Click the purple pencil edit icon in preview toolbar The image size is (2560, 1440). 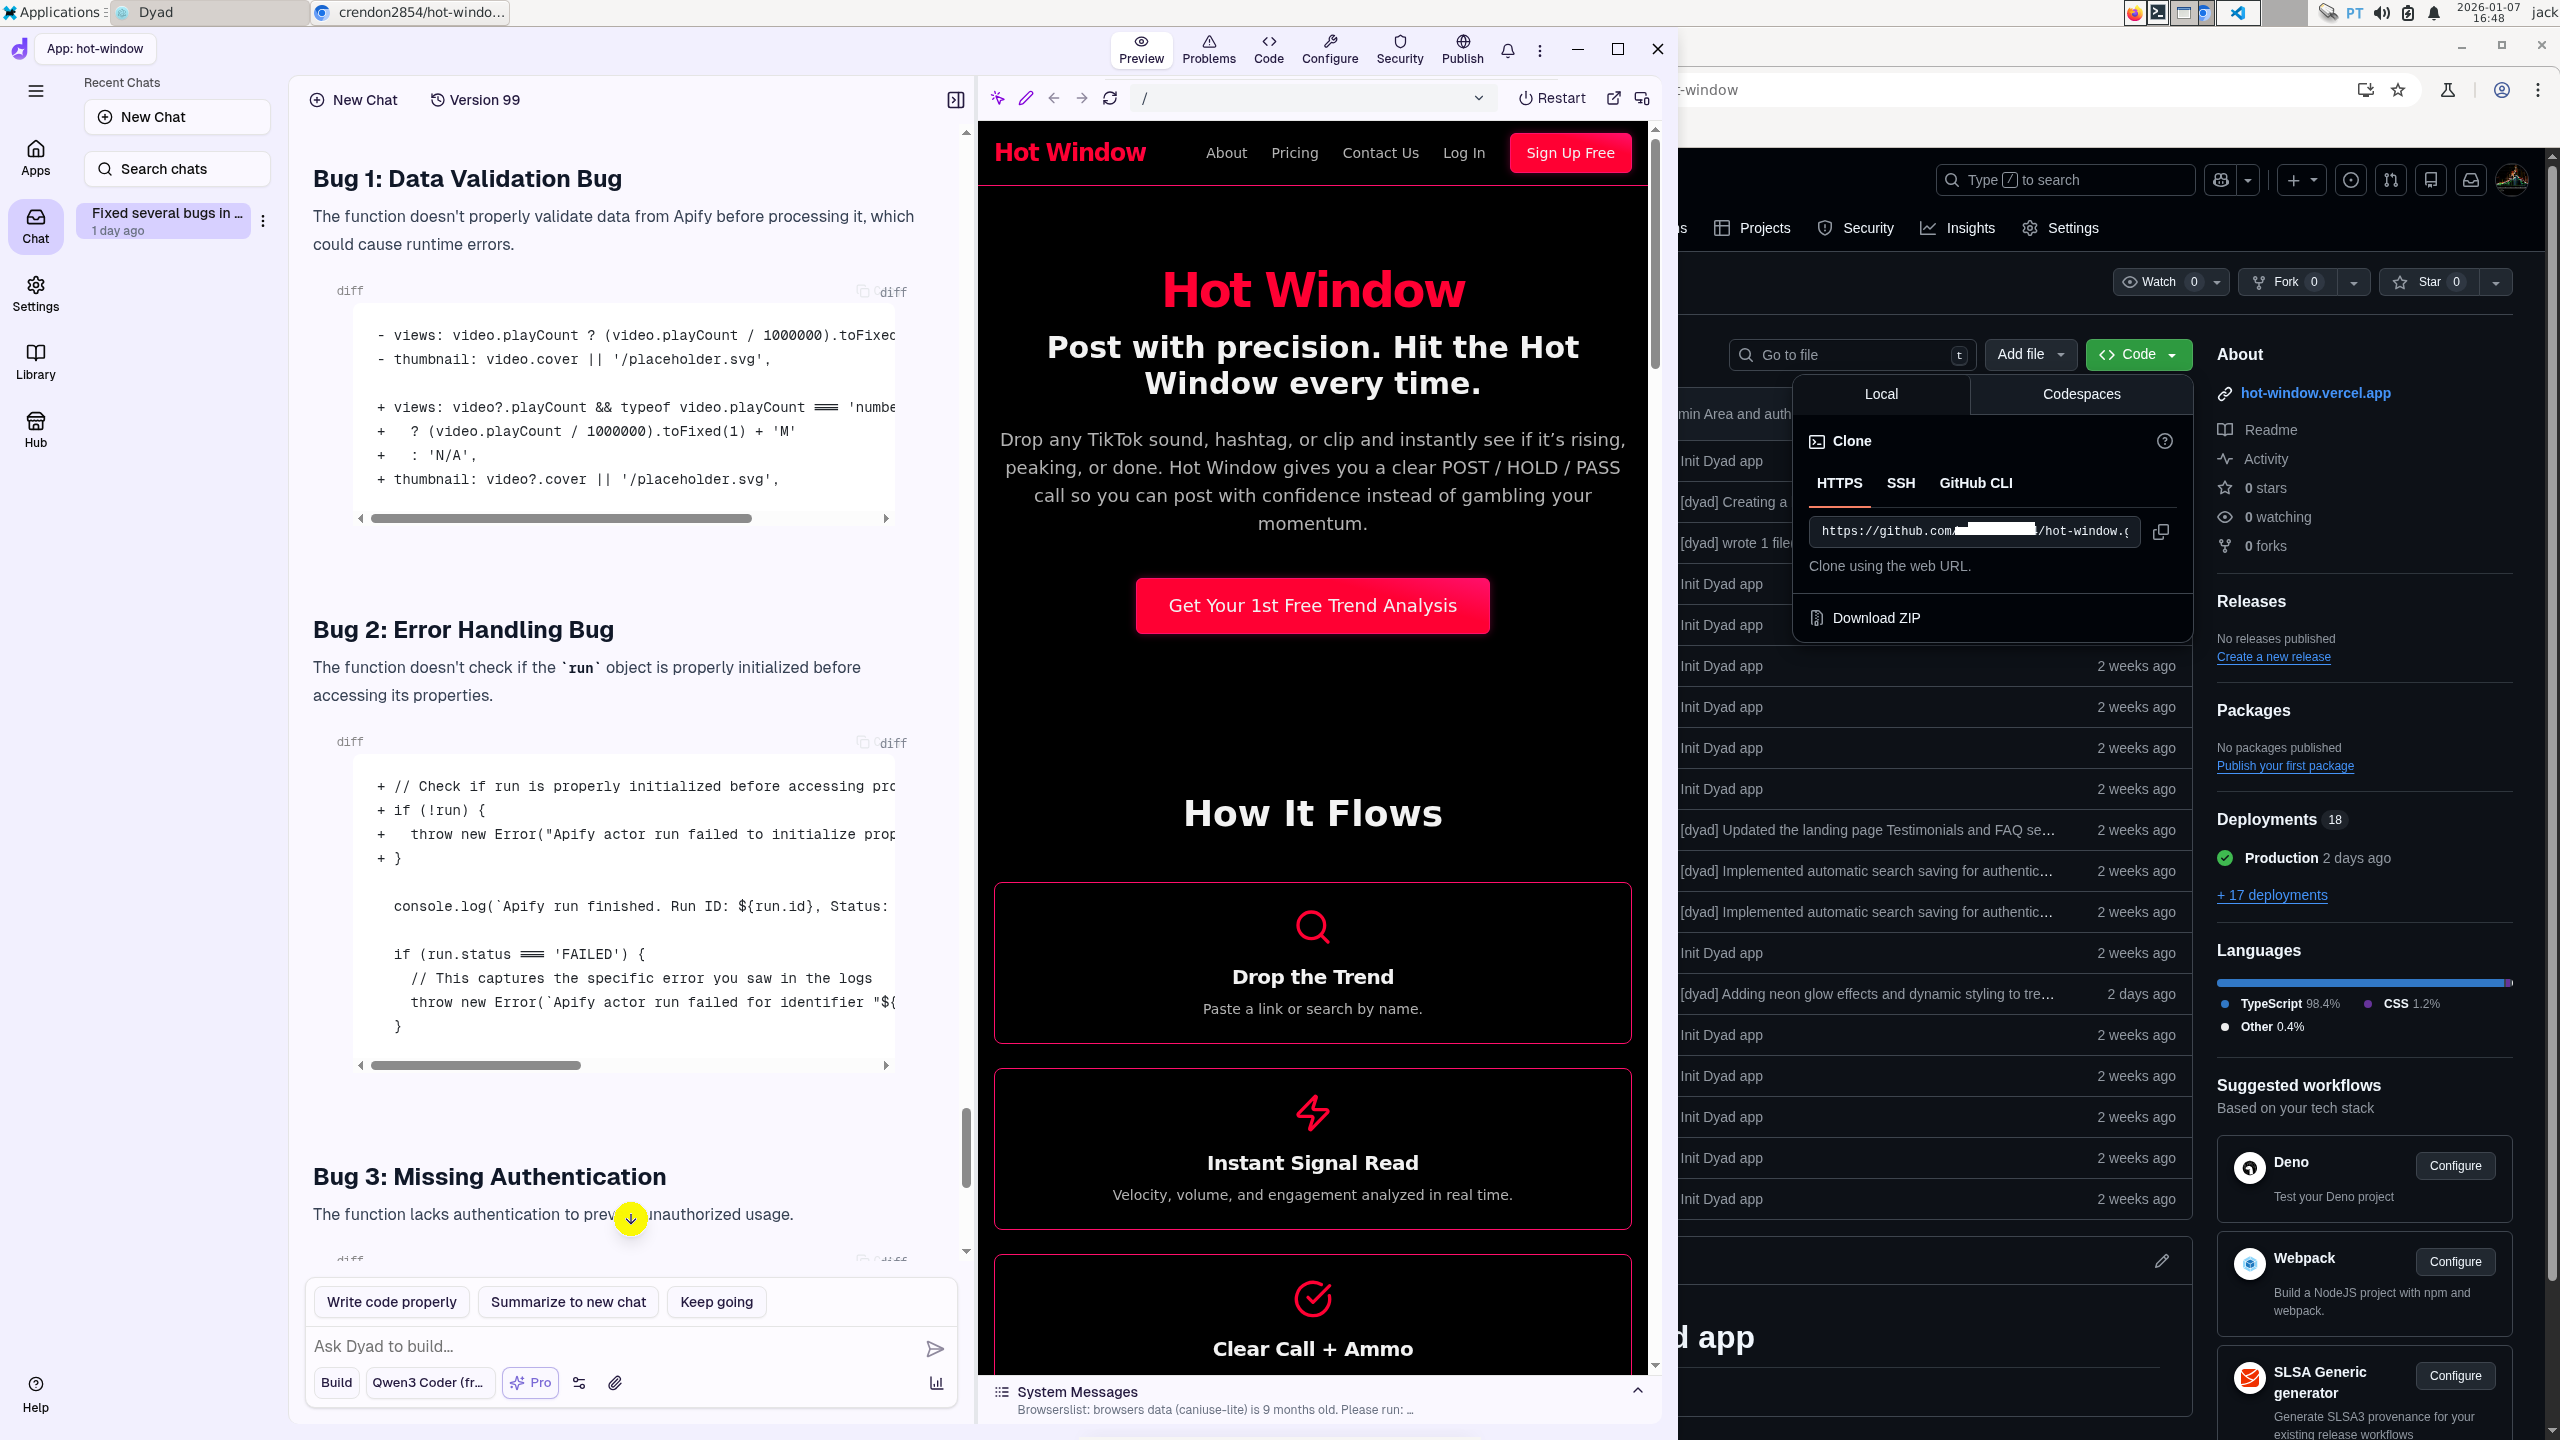[1026, 98]
